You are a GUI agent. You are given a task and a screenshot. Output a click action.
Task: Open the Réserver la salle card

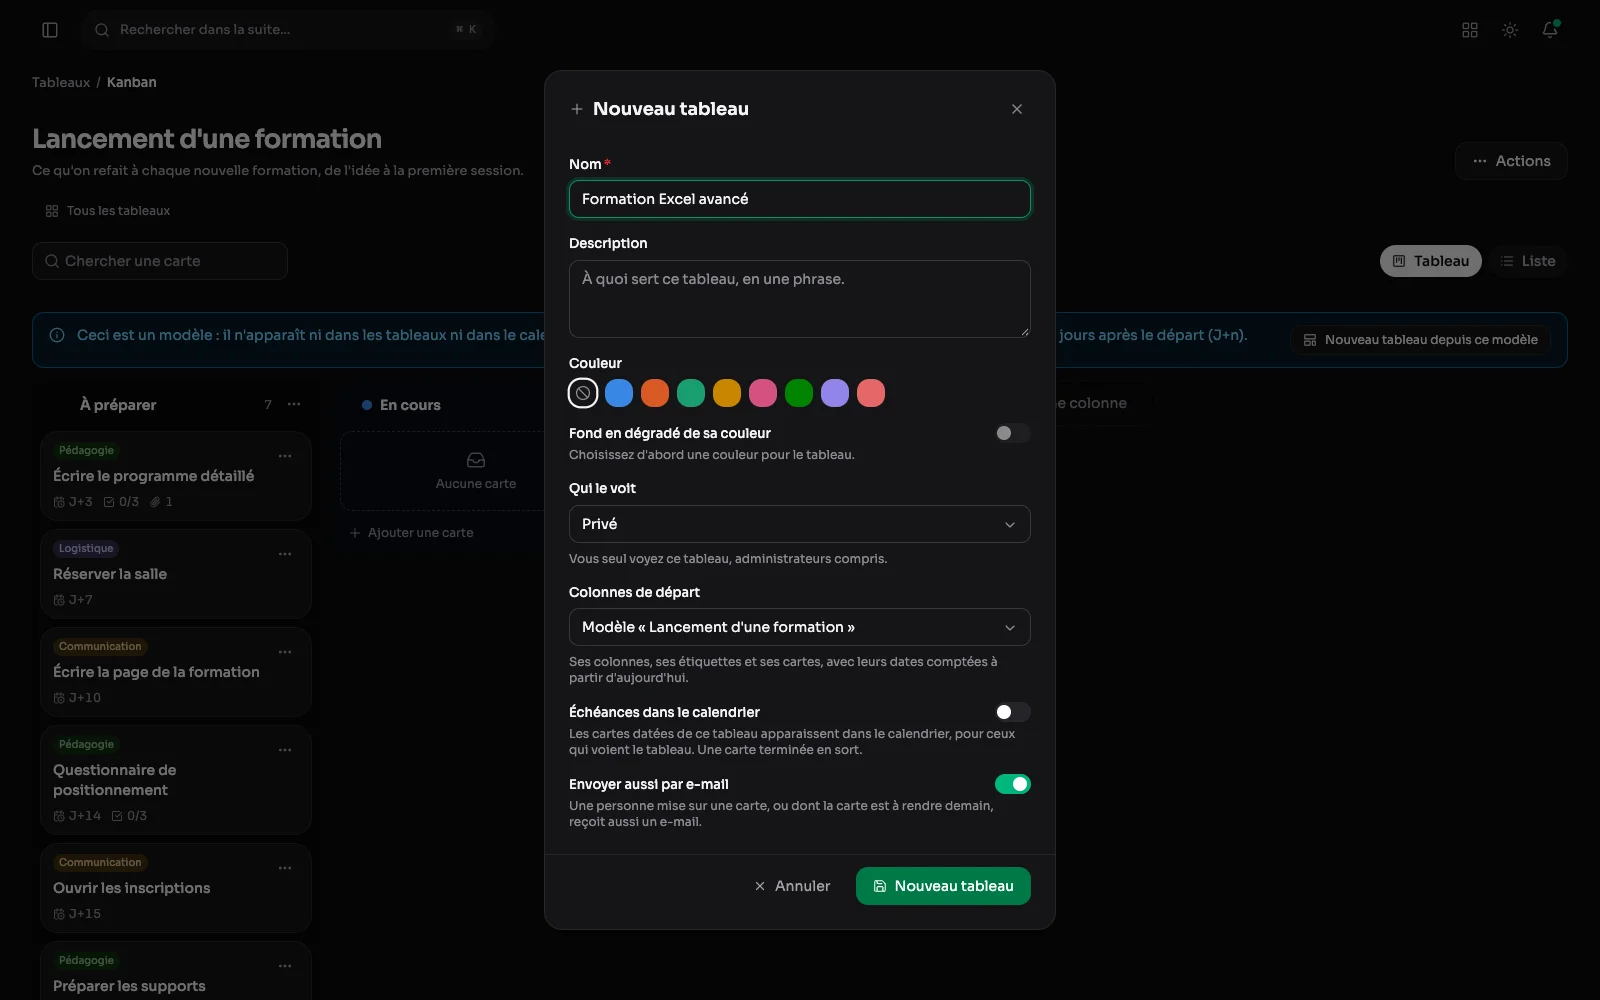pyautogui.click(x=176, y=574)
